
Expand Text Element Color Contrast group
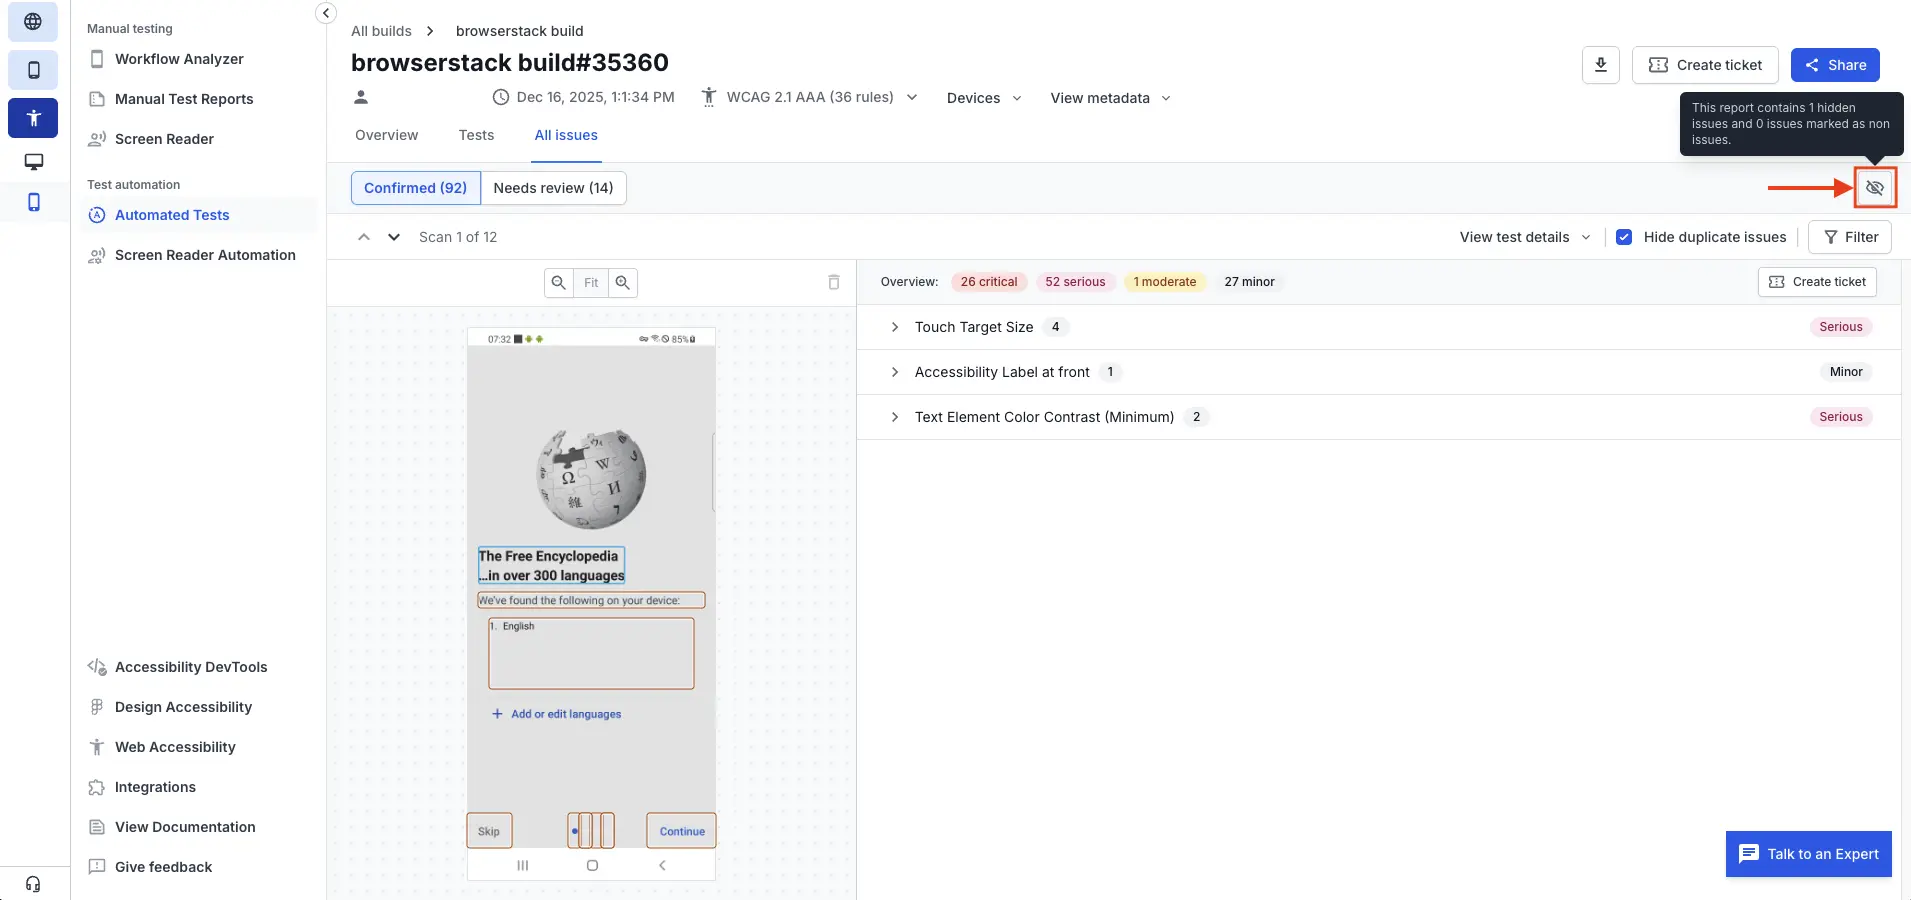(895, 417)
